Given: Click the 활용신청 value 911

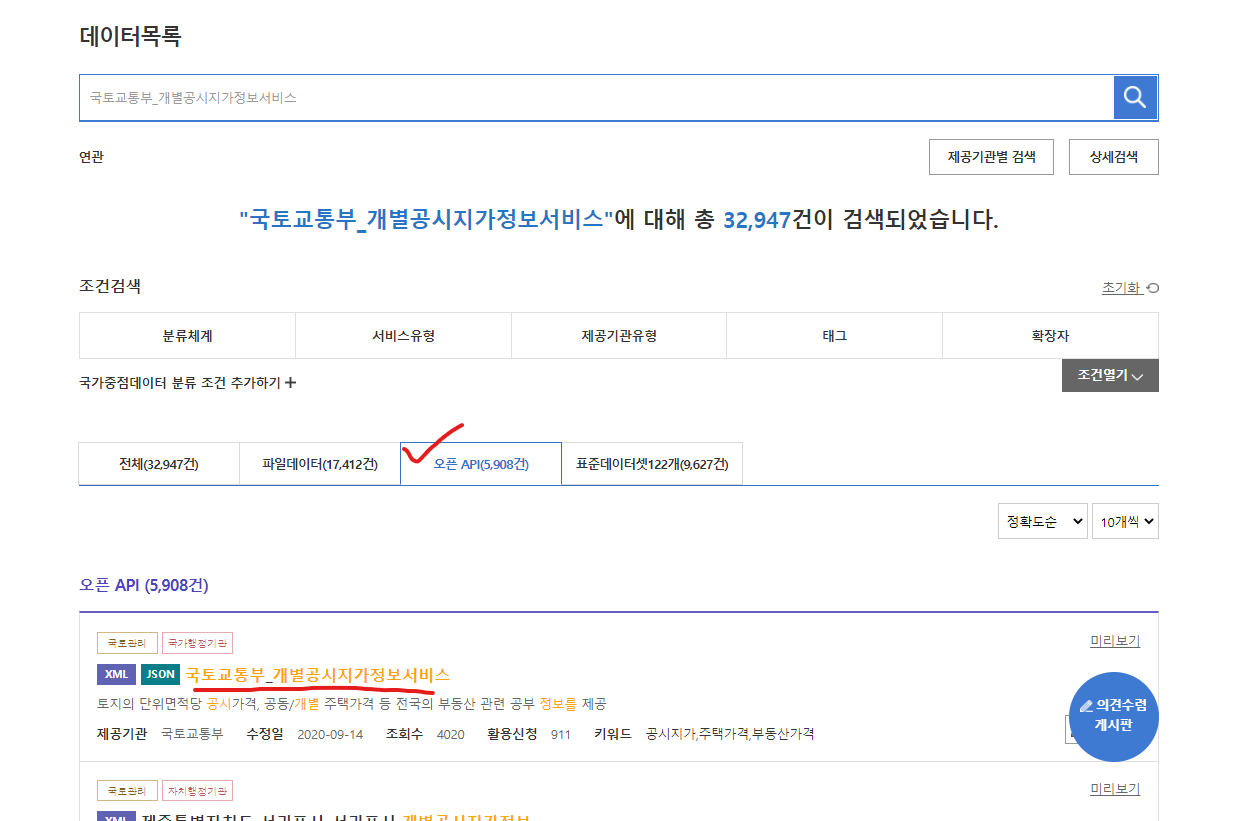Looking at the screenshot, I should (x=561, y=734).
